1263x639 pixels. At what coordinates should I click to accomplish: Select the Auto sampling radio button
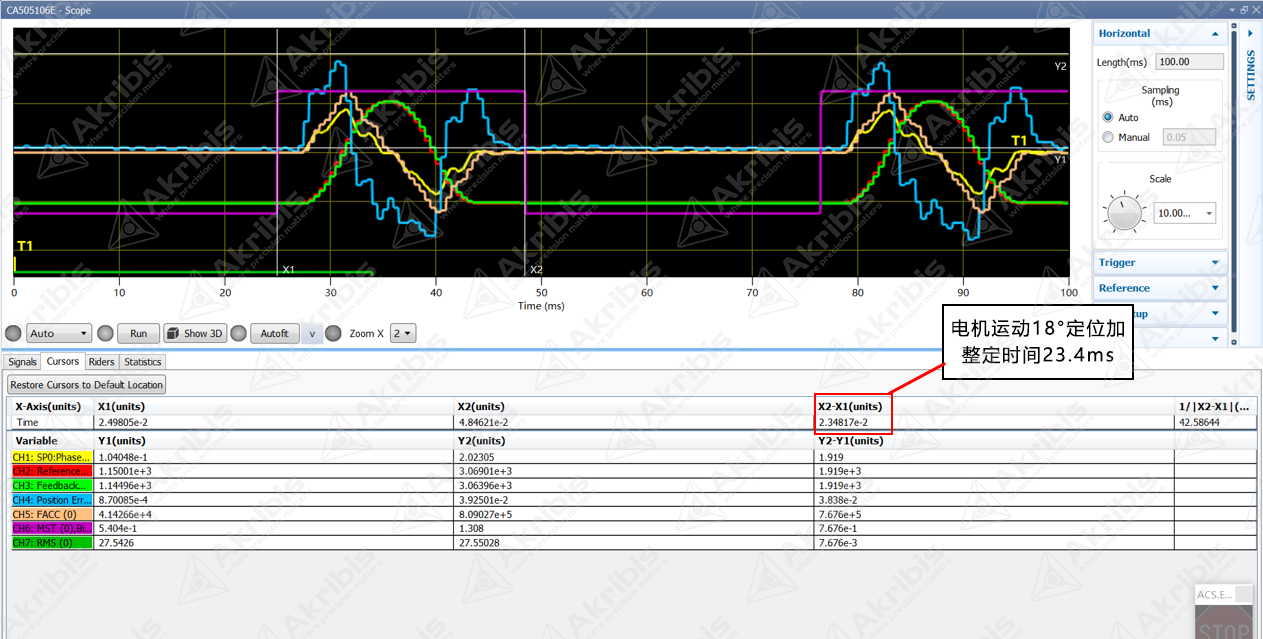tap(1108, 117)
